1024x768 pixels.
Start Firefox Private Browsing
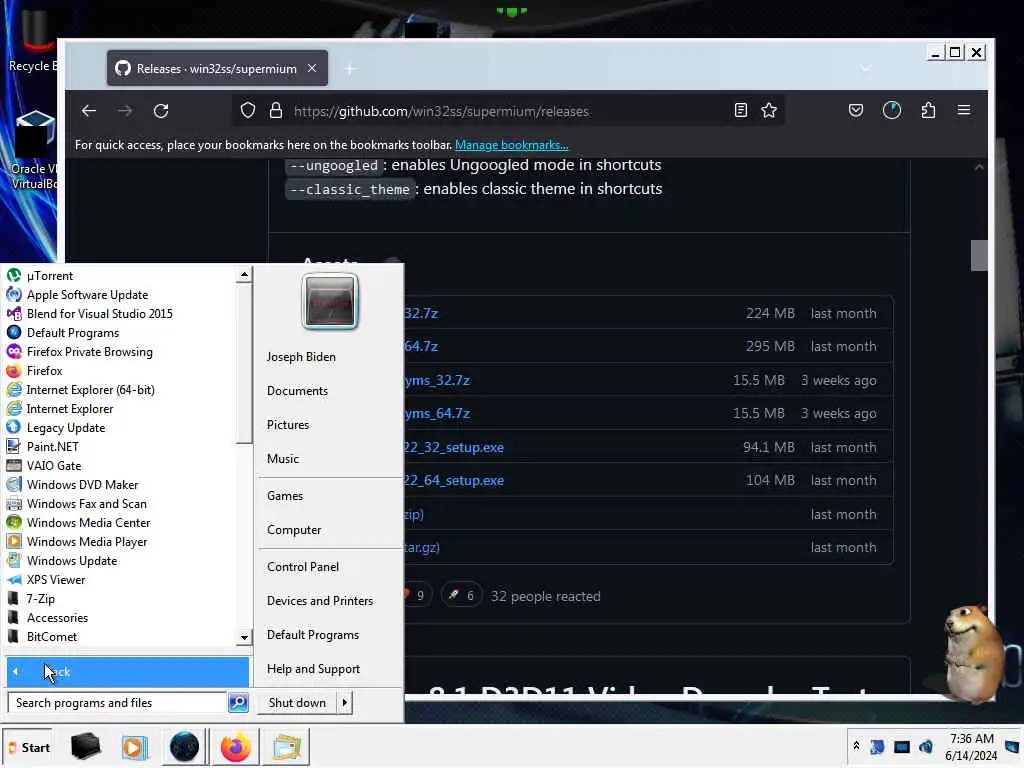click(89, 351)
